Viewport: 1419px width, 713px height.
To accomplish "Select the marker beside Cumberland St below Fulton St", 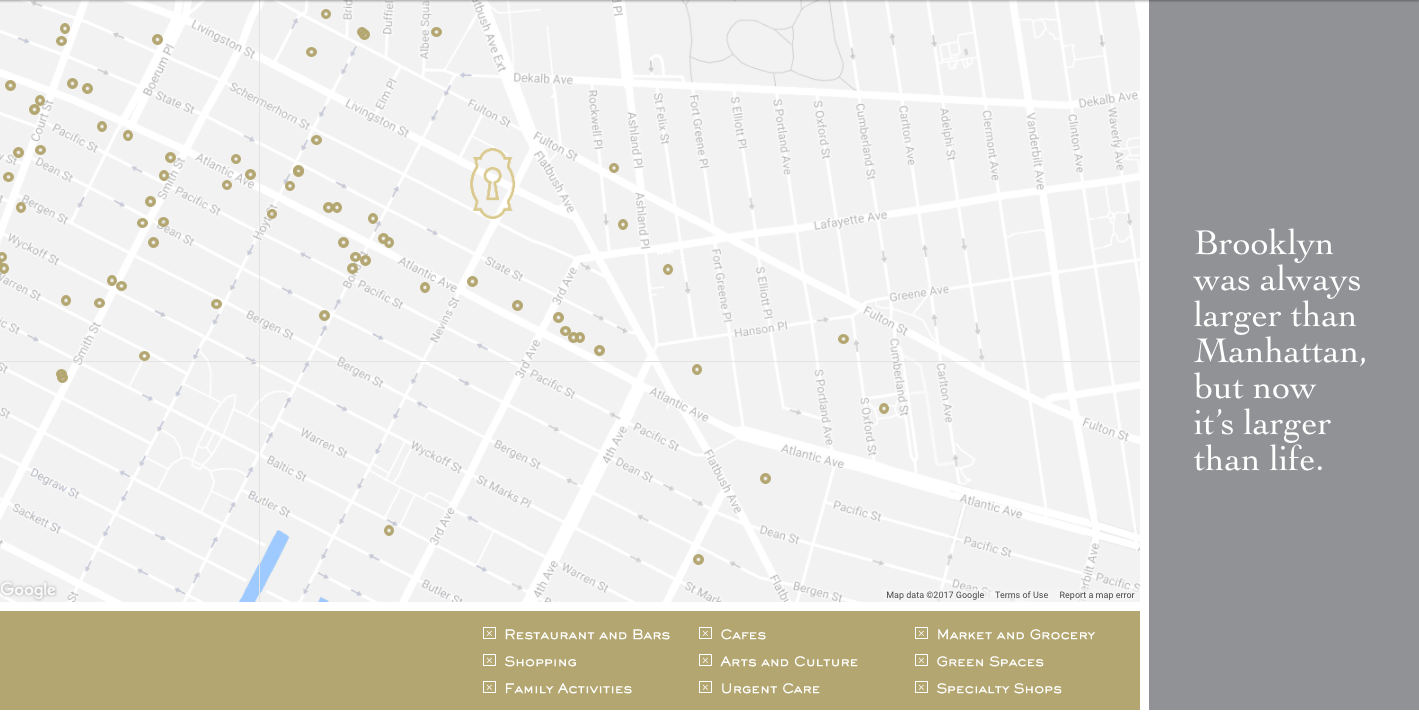I will tap(884, 408).
